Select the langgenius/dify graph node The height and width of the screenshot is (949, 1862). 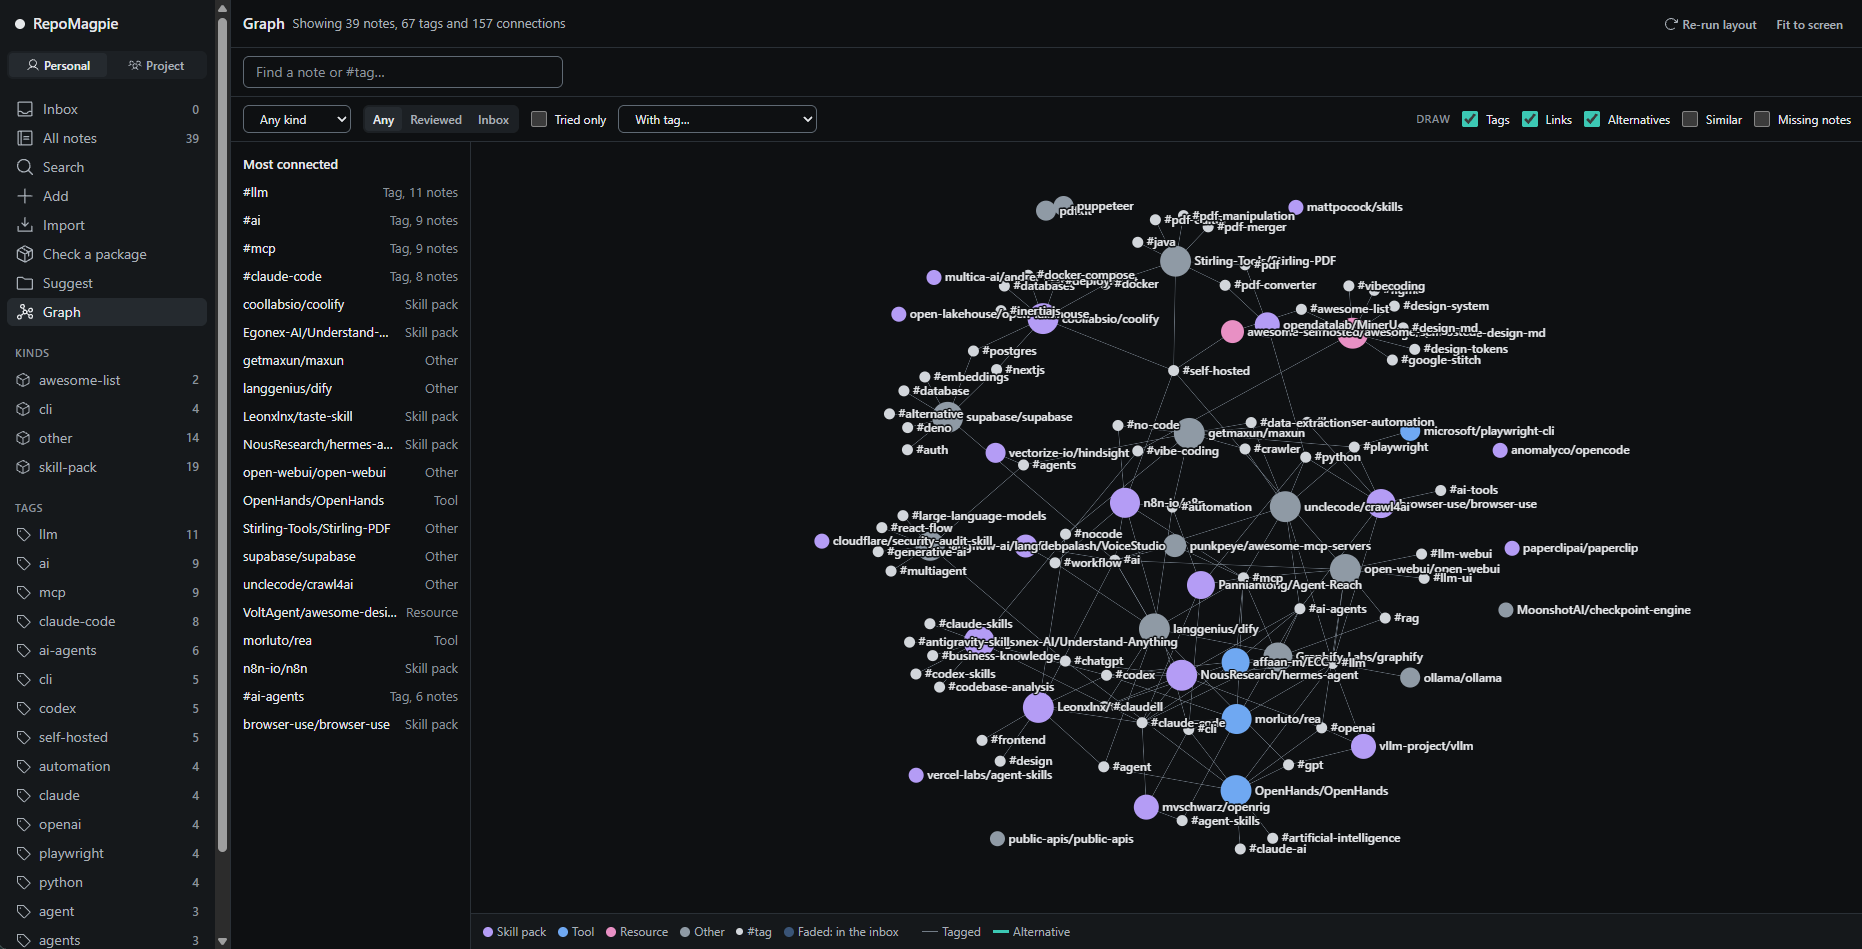pos(1154,629)
